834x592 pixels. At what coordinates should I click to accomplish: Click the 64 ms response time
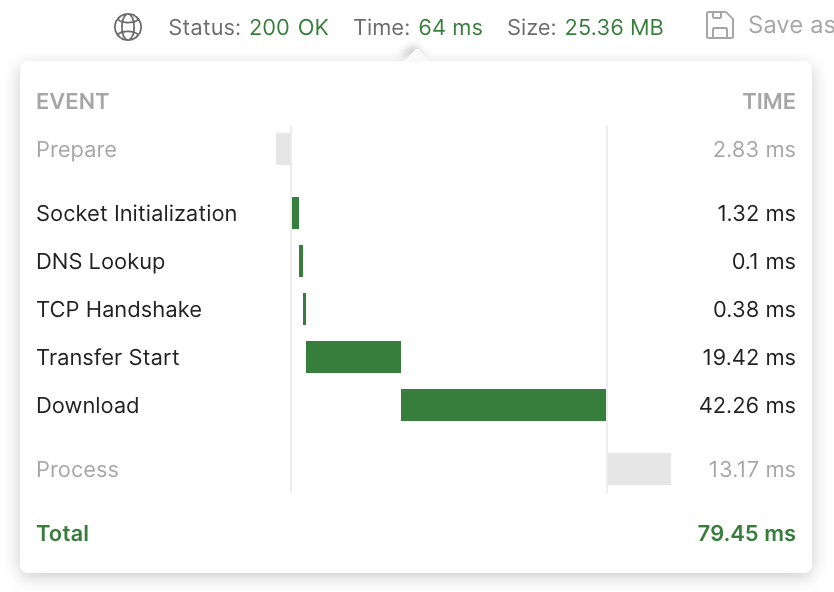click(x=451, y=27)
